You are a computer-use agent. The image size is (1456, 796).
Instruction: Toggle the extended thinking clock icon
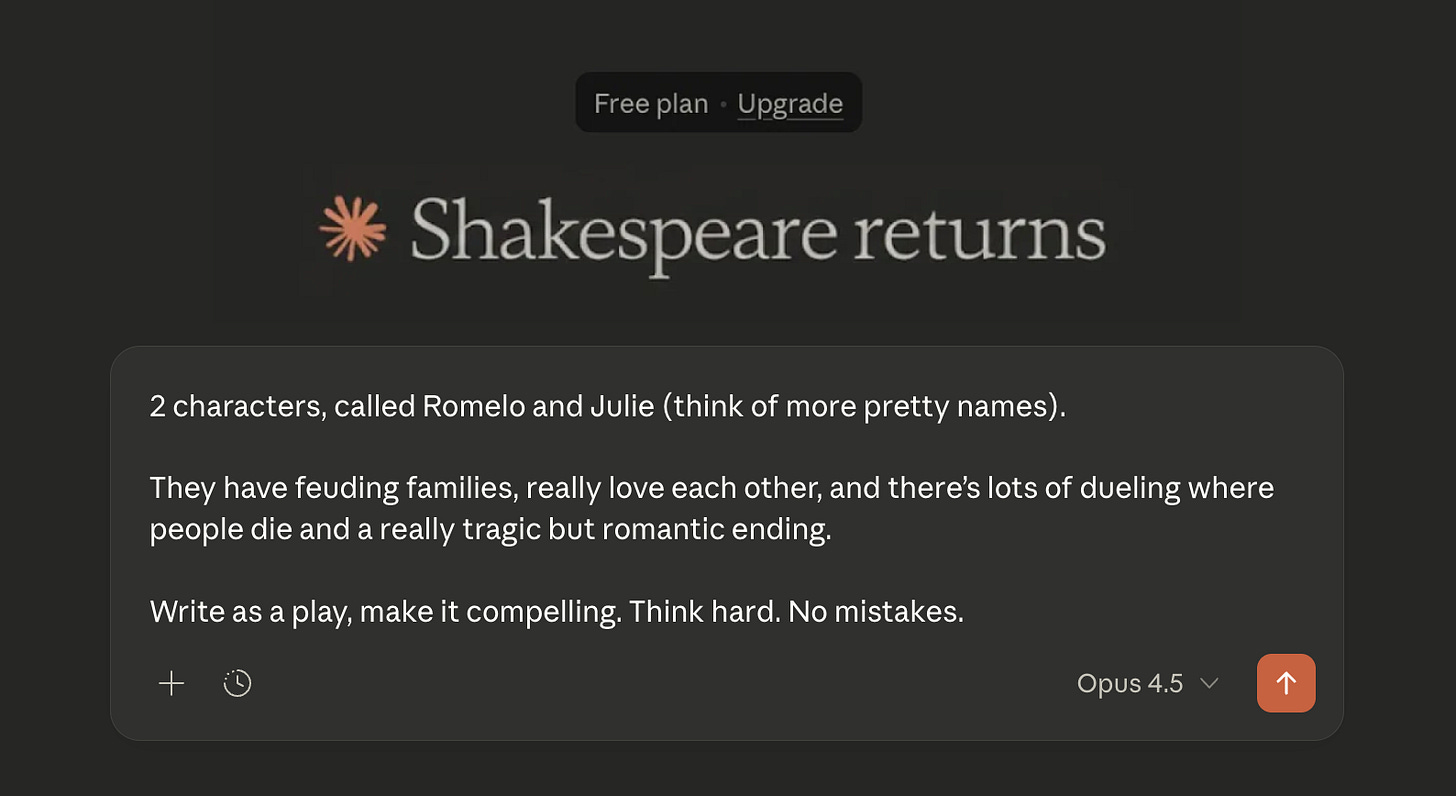[237, 684]
